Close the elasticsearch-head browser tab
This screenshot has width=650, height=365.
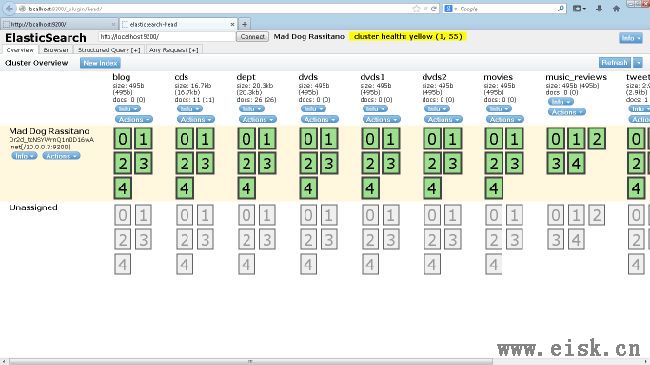pyautogui.click(x=232, y=24)
